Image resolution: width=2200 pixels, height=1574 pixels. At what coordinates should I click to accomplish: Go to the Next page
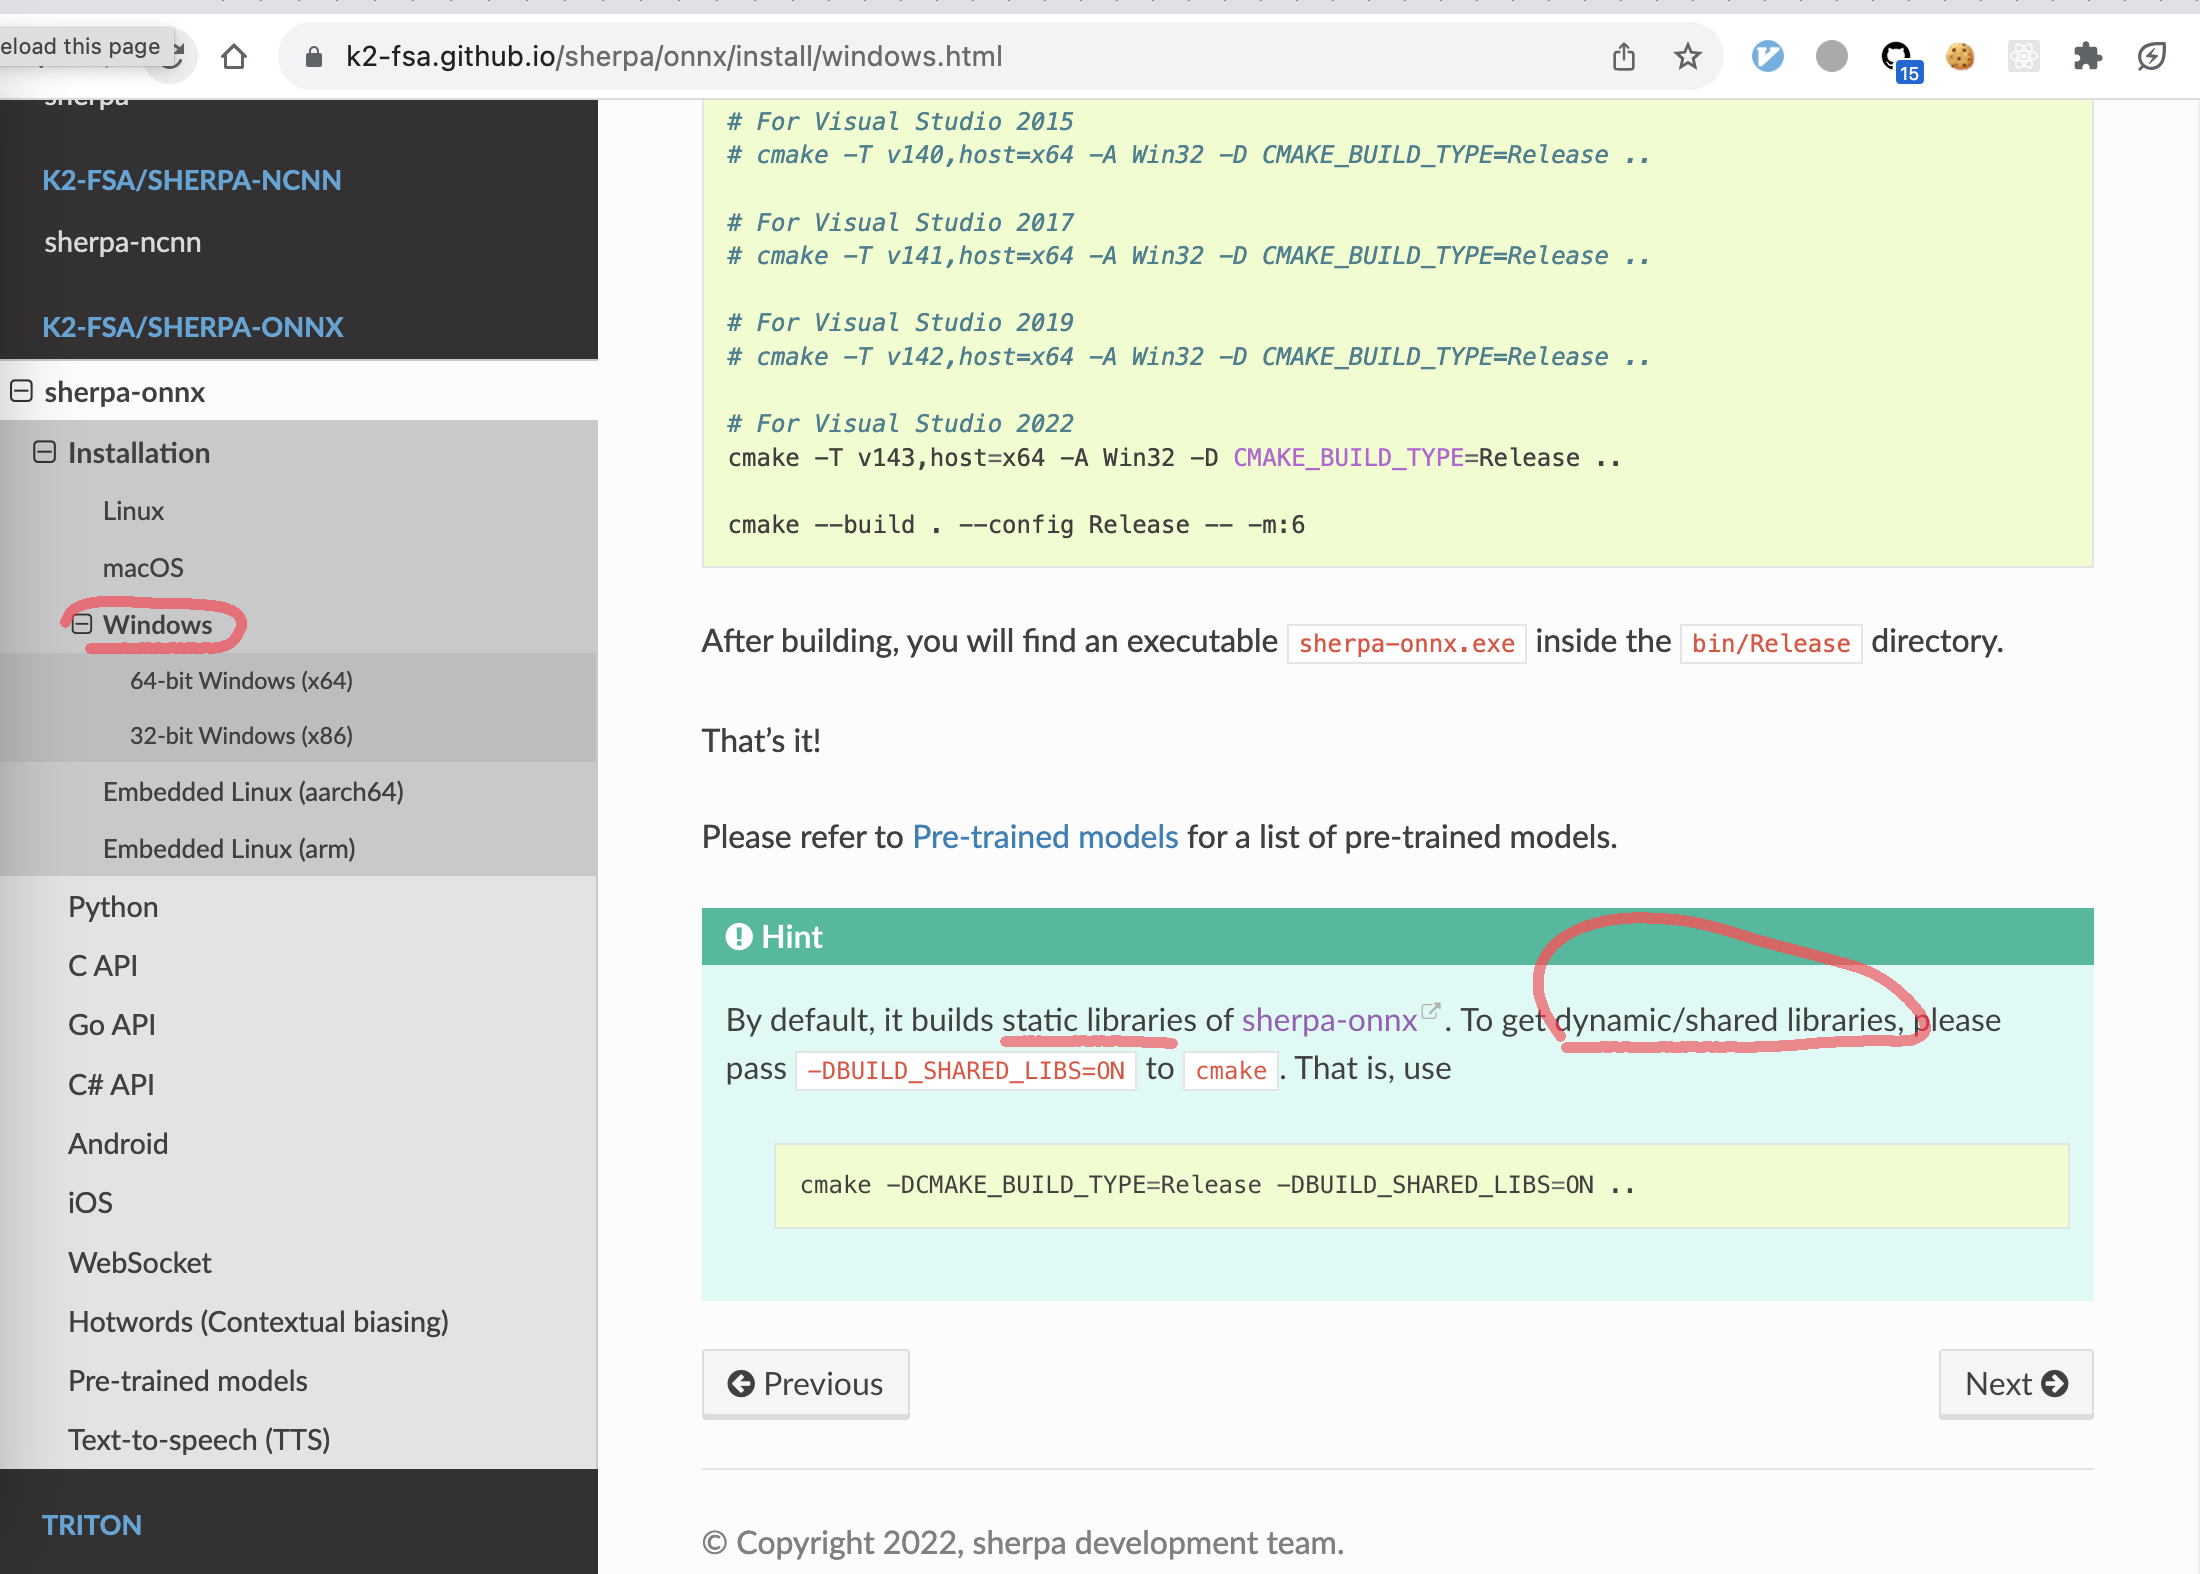(2014, 1383)
